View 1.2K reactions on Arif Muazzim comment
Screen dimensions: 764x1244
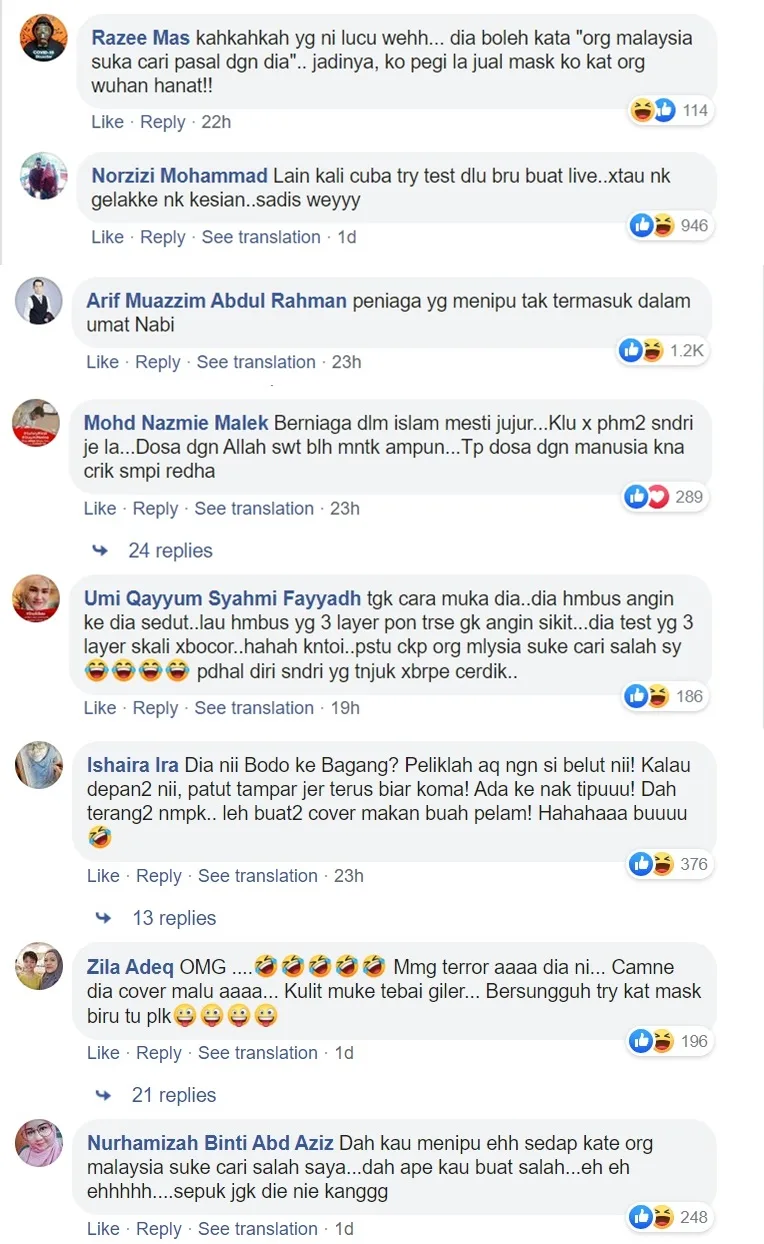[x=662, y=350]
